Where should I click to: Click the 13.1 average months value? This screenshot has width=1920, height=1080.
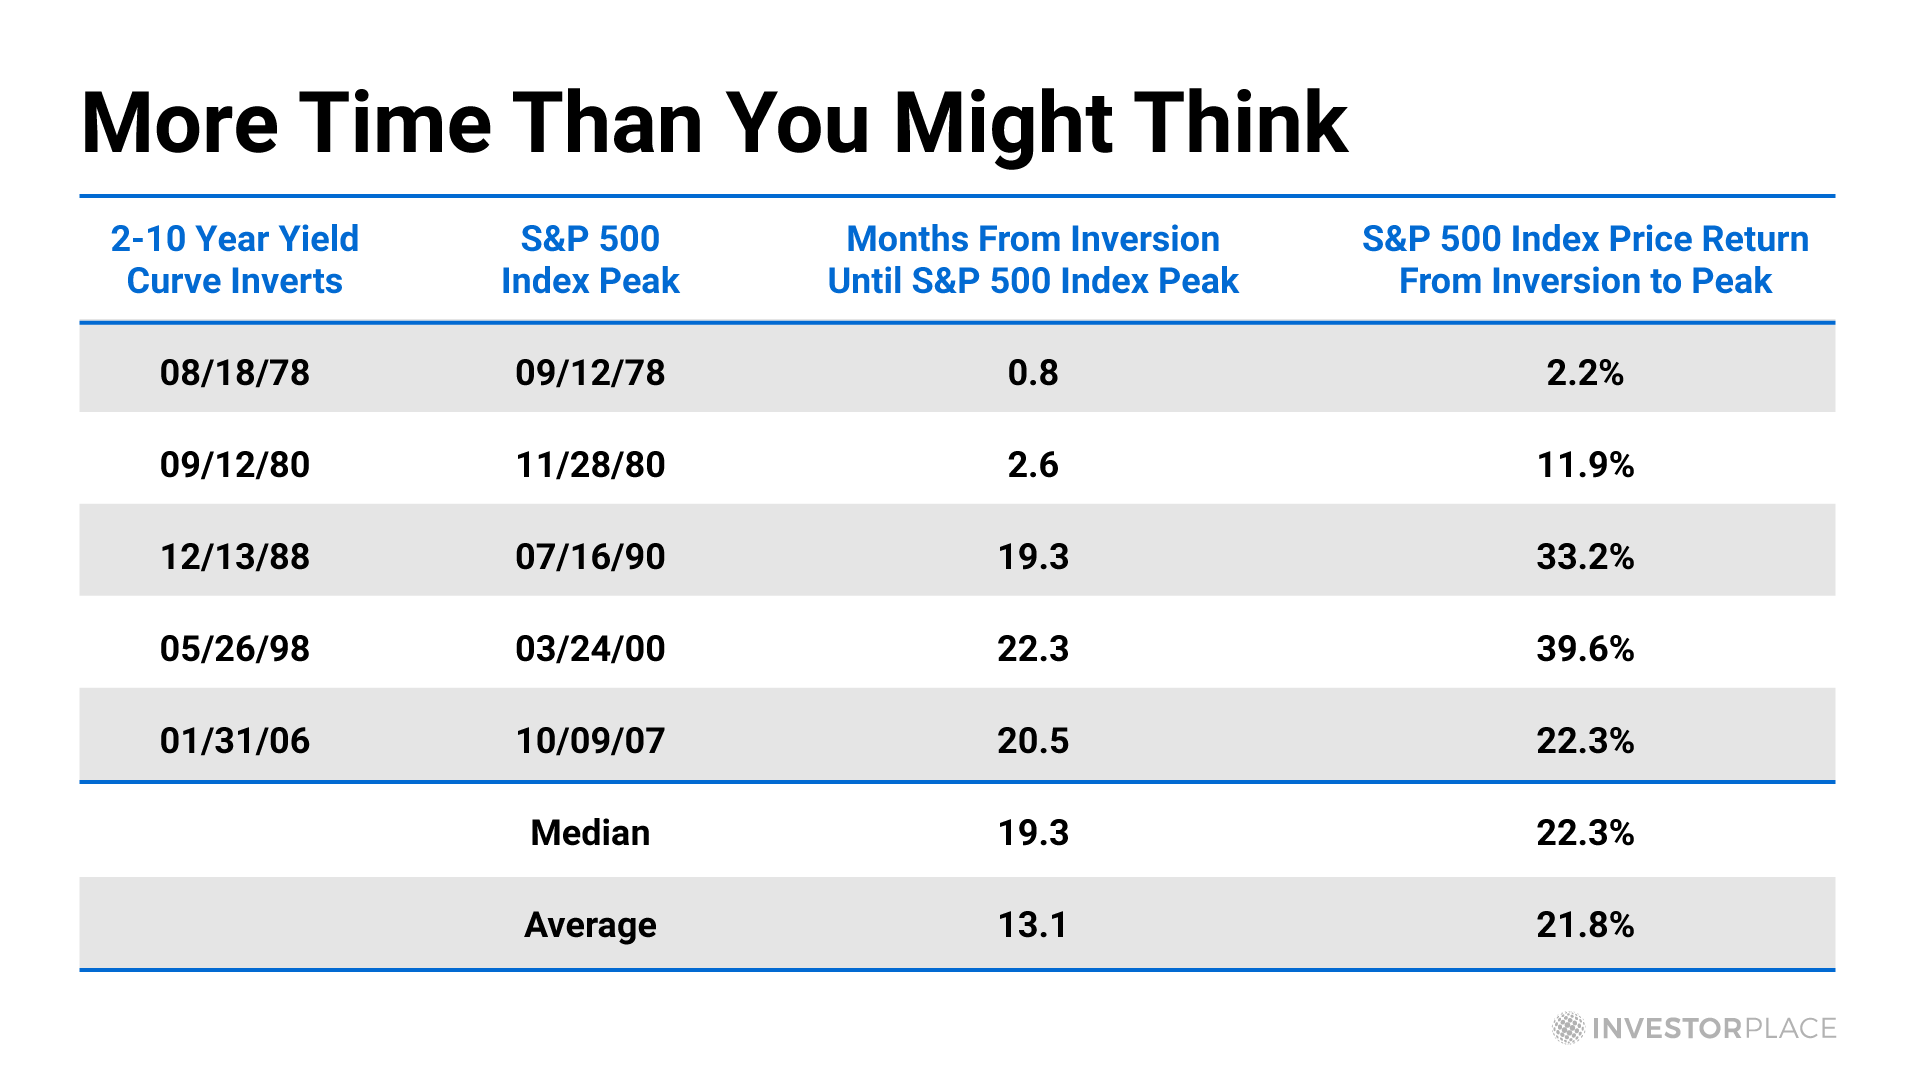click(x=1033, y=925)
